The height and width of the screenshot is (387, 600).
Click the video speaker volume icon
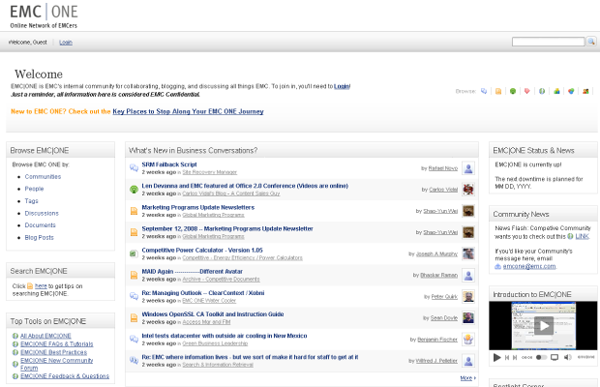coord(567,357)
